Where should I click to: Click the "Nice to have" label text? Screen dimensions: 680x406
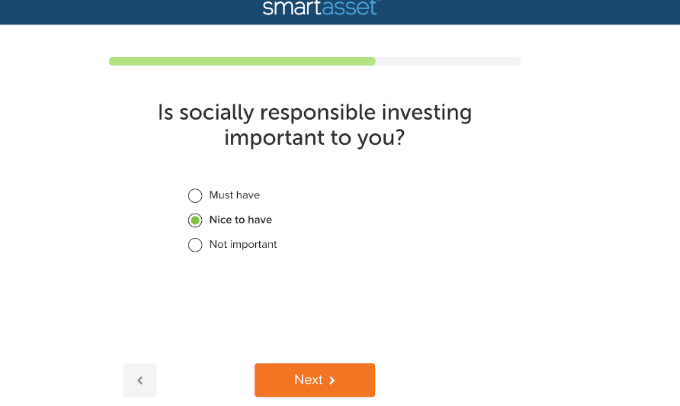click(x=240, y=220)
